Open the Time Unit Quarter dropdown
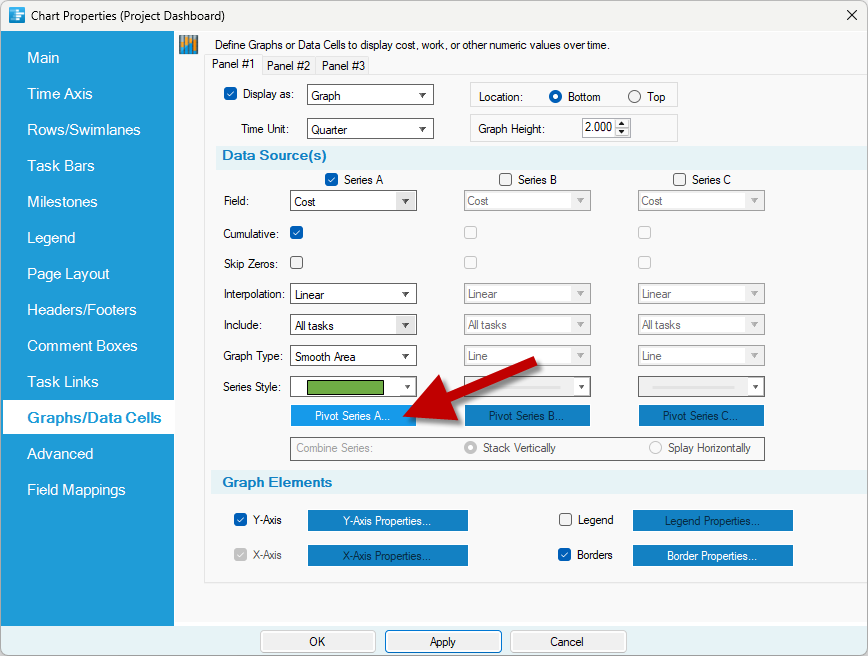The height and width of the screenshot is (656, 868). 370,129
